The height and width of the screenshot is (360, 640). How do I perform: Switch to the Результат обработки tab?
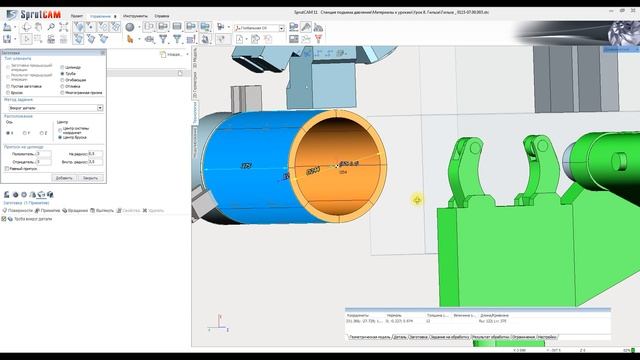pos(490,337)
